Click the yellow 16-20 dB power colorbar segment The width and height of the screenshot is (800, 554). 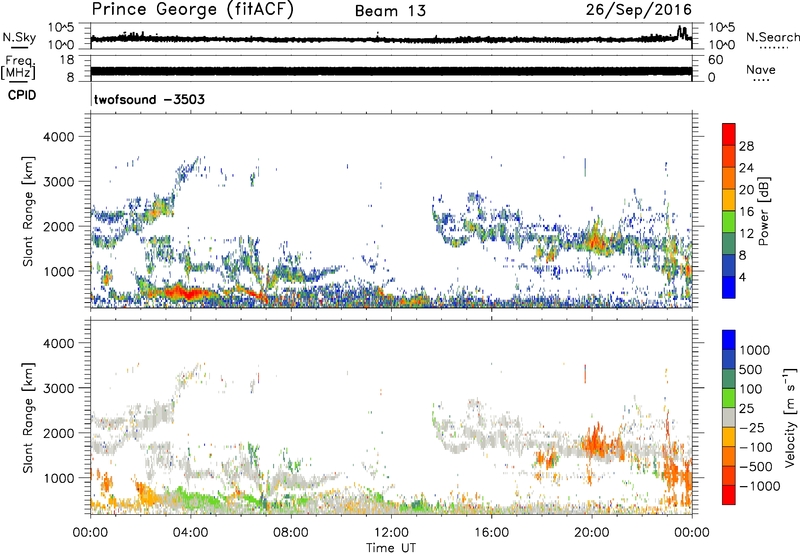729,200
